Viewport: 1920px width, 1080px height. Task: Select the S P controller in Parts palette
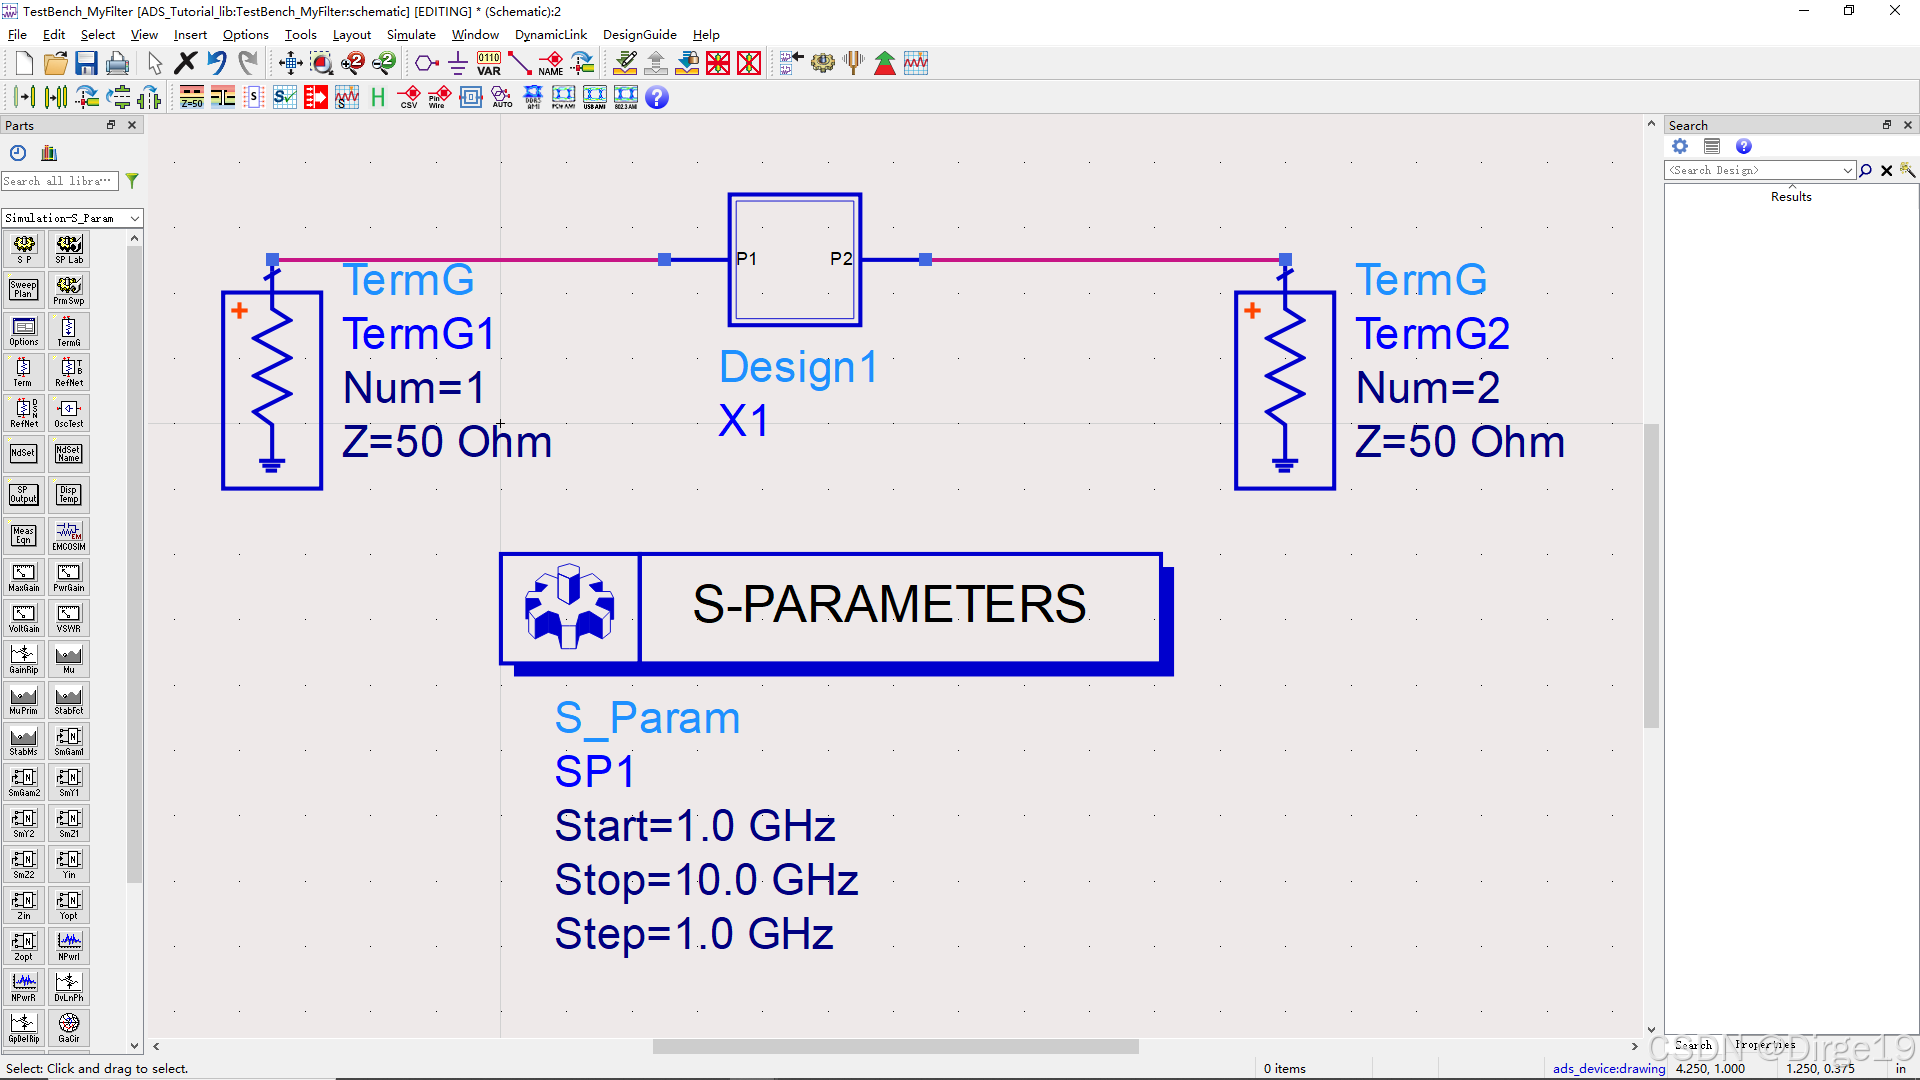tap(23, 248)
